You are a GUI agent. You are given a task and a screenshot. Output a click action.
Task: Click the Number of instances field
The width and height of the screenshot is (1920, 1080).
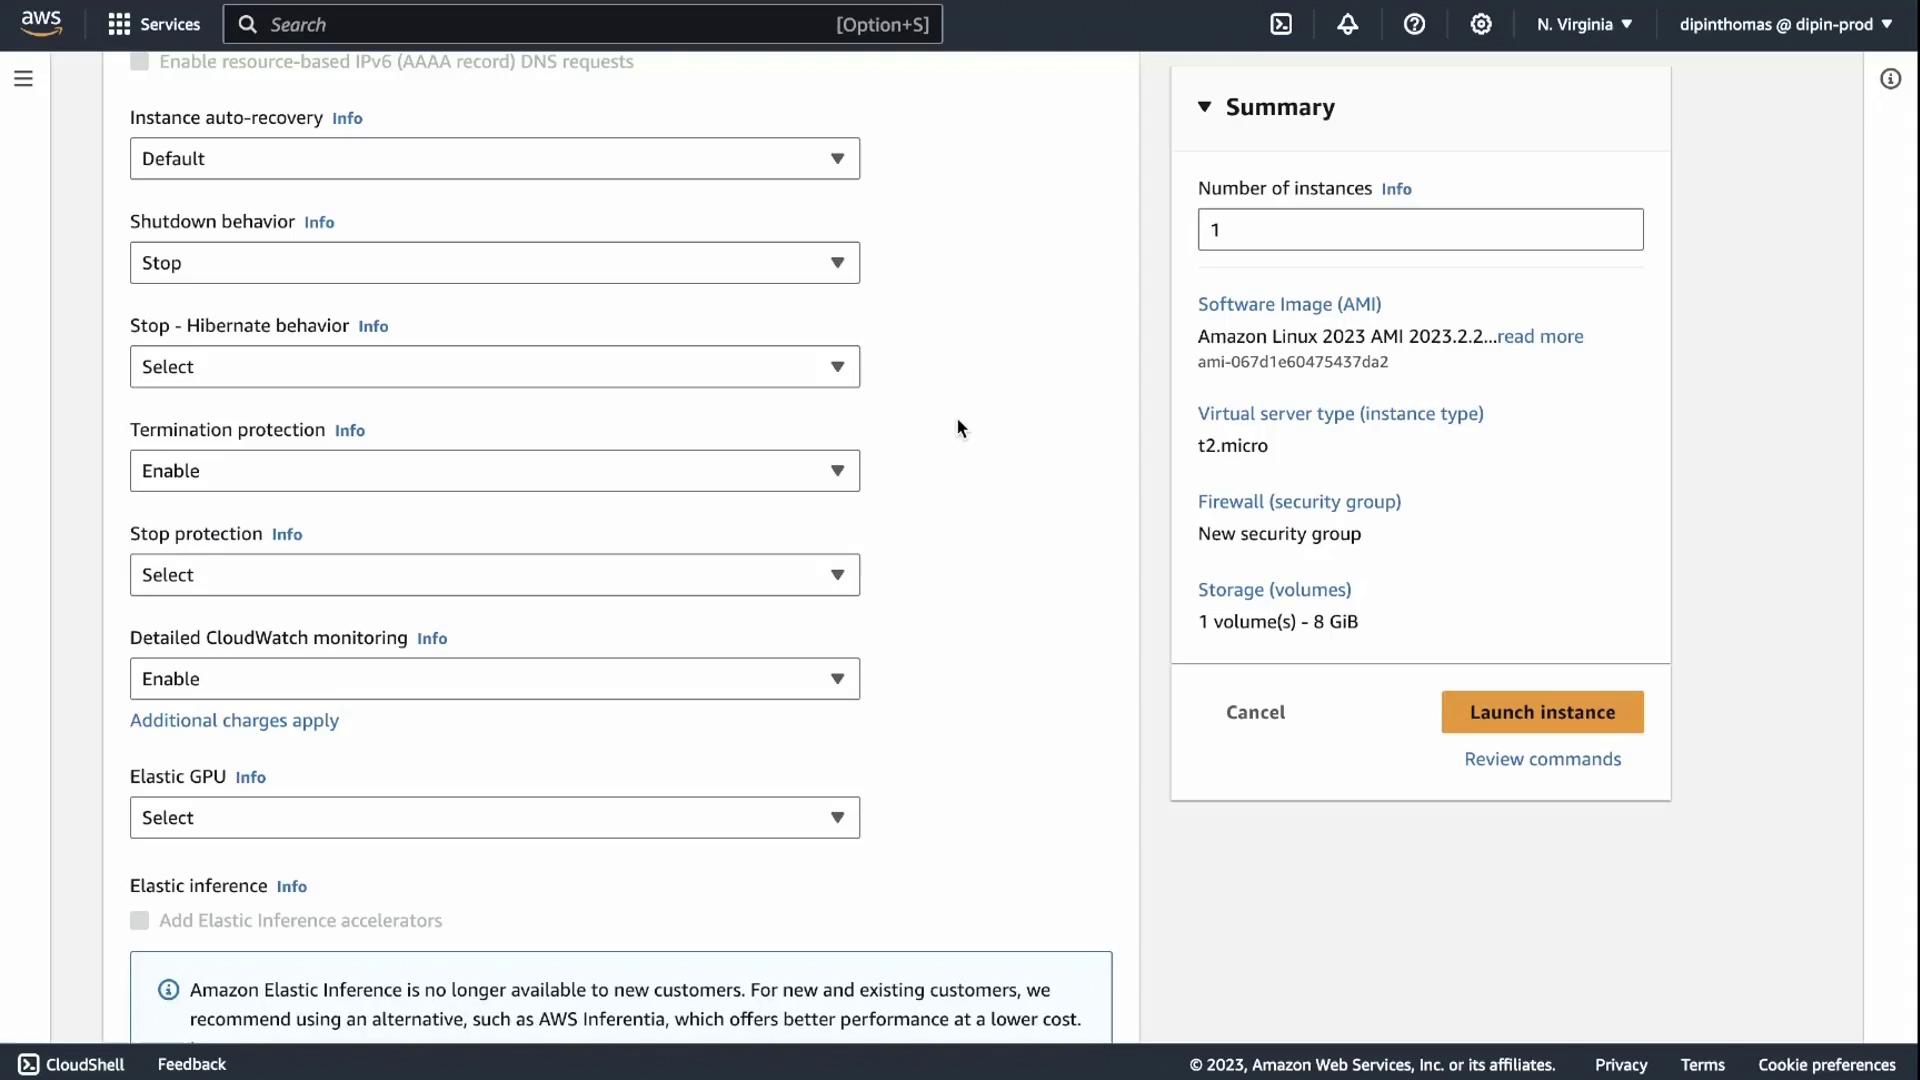pyautogui.click(x=1420, y=230)
